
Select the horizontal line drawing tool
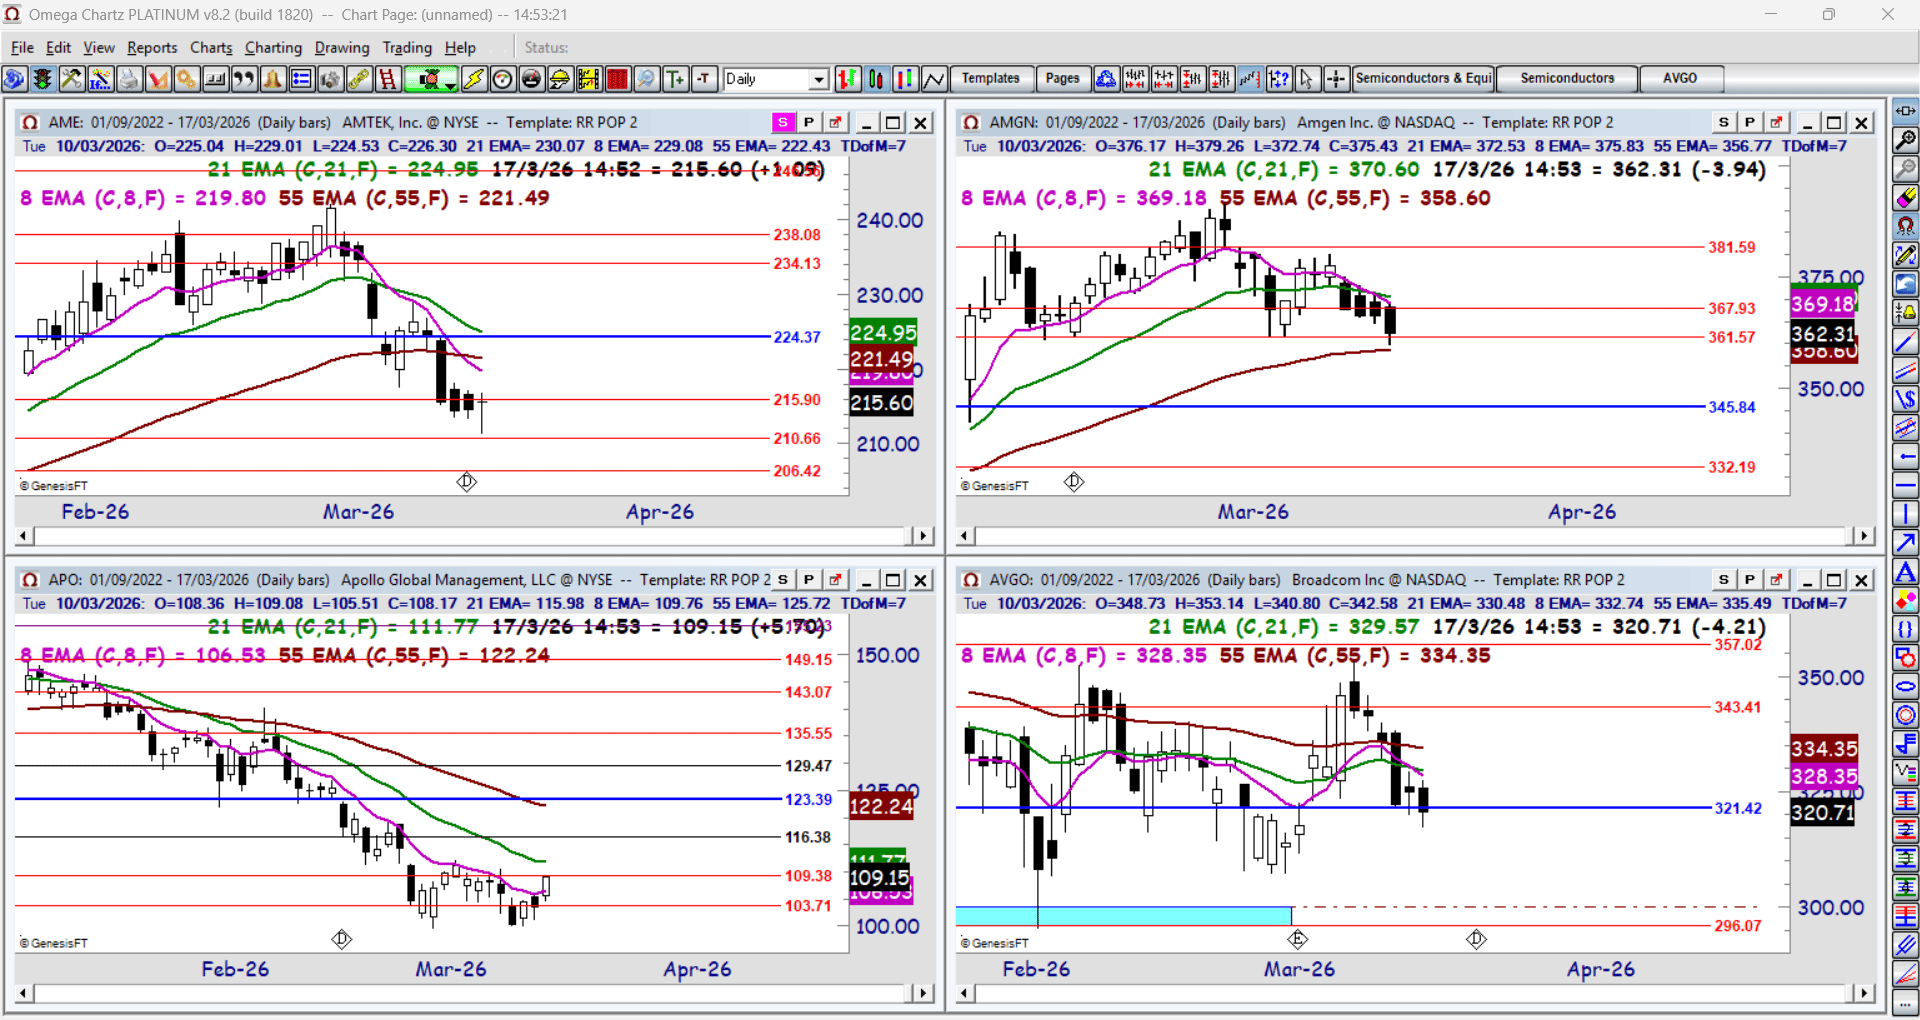(x=1906, y=486)
